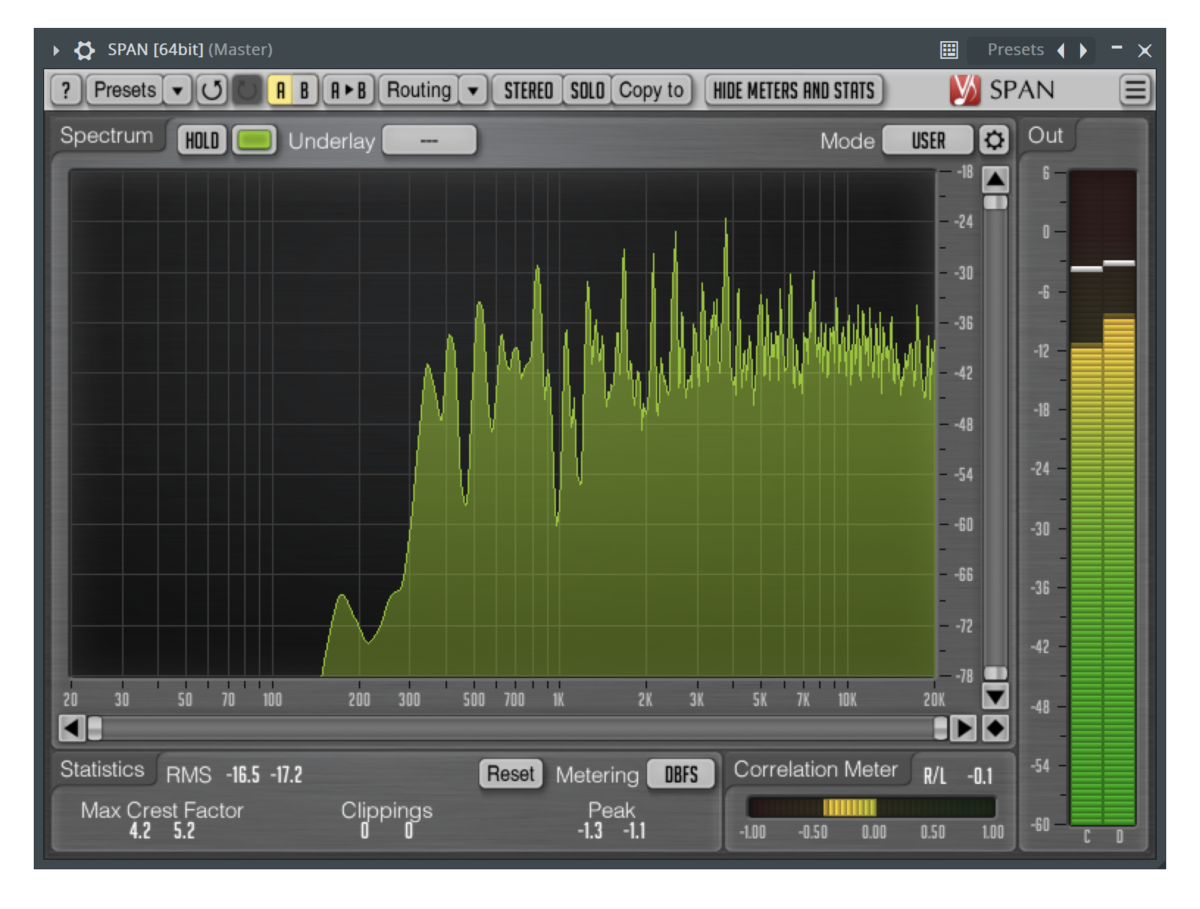This screenshot has width=1200, height=909.
Task: Select the Out meter tab
Action: [x=1046, y=135]
